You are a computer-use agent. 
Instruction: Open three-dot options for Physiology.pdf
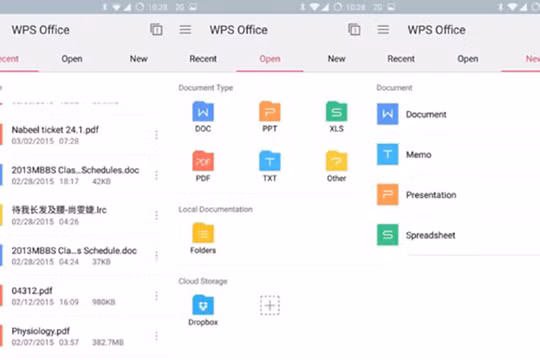(156, 336)
